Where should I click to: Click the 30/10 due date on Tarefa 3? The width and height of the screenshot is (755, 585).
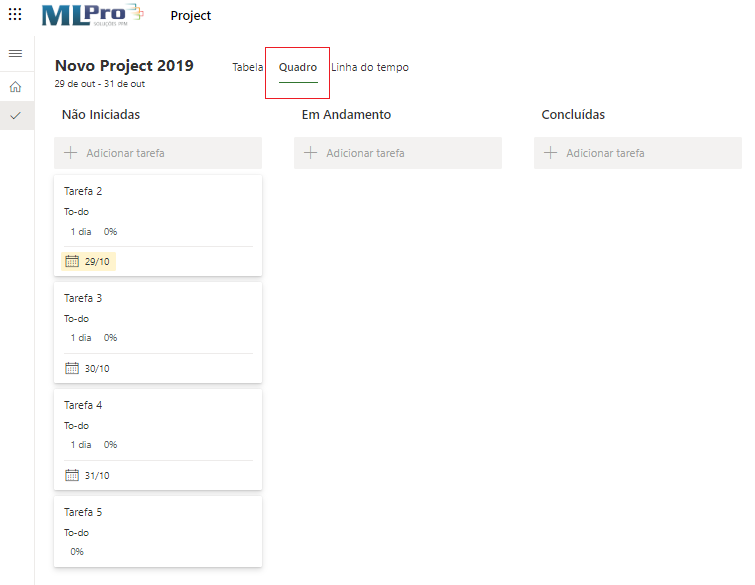point(97,368)
